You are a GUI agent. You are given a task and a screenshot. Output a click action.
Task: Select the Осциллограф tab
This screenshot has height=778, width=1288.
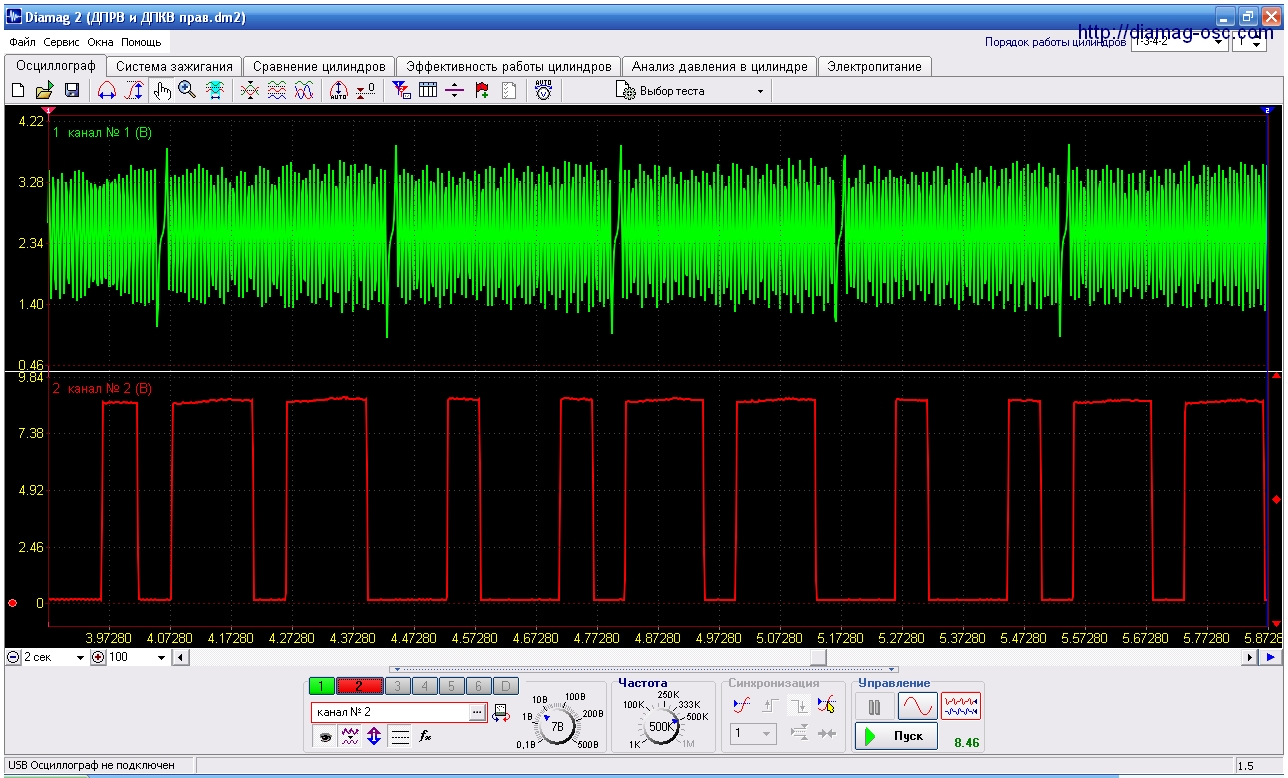pos(56,65)
